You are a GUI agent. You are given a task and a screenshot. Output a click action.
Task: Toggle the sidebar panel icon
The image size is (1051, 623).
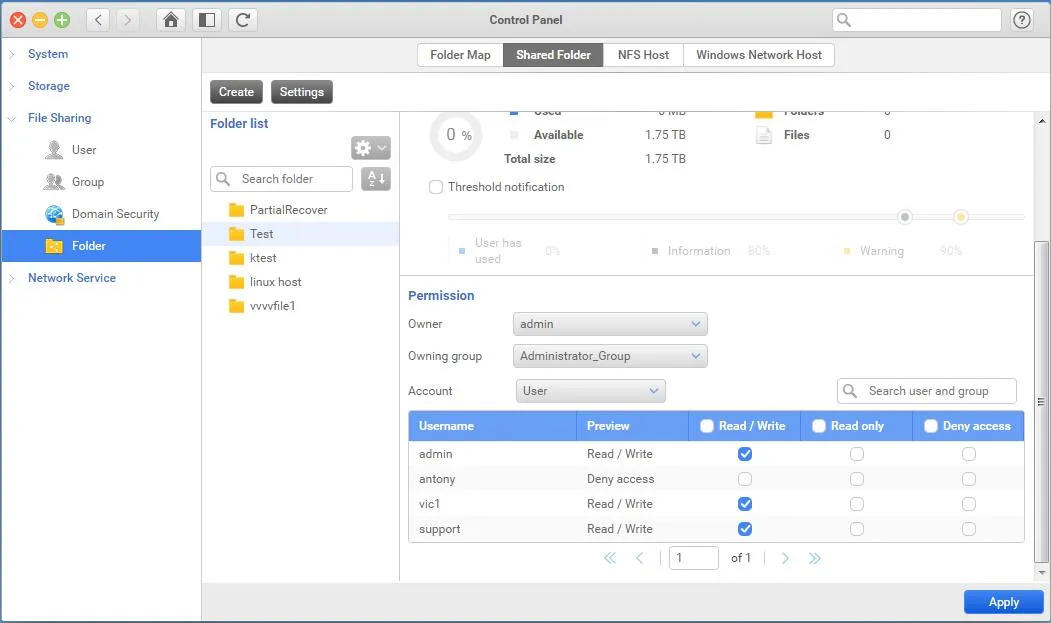pyautogui.click(x=207, y=20)
